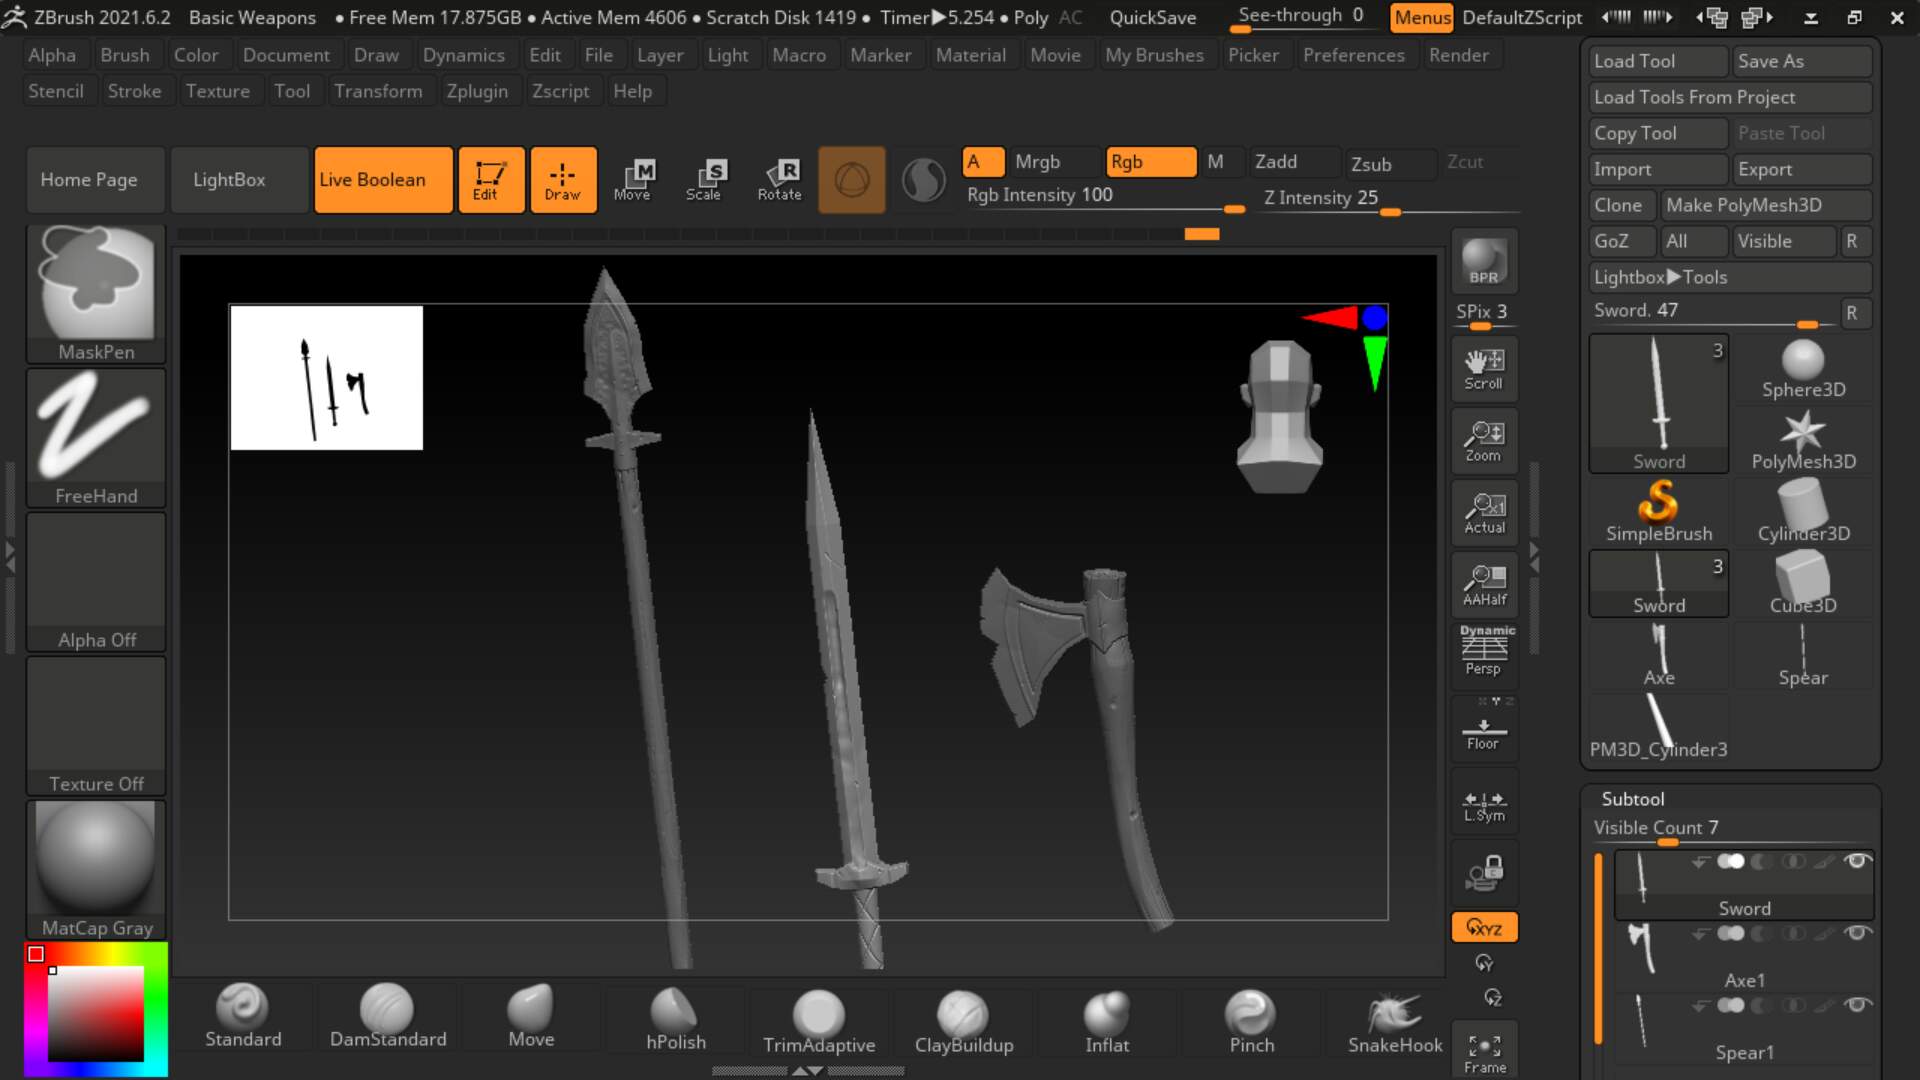Toggle Persp dynamic perspective button
1920x1080 pixels.
[1484, 652]
